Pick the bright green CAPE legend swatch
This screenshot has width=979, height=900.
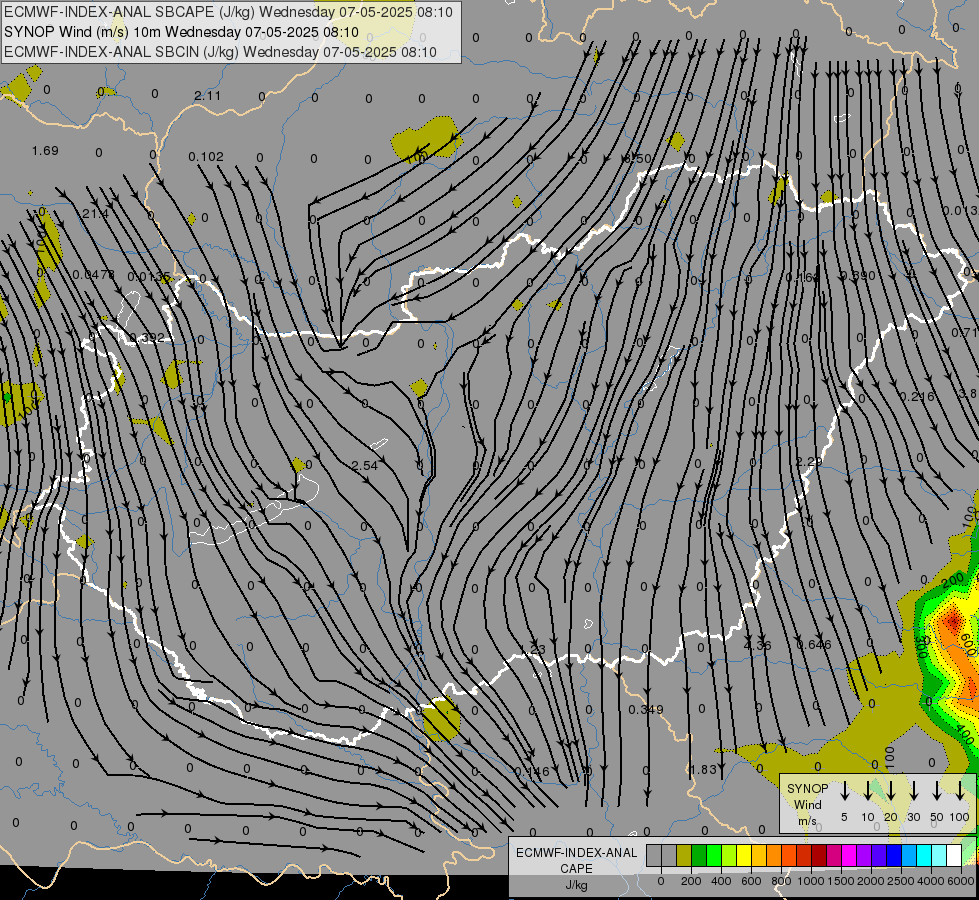tap(714, 855)
